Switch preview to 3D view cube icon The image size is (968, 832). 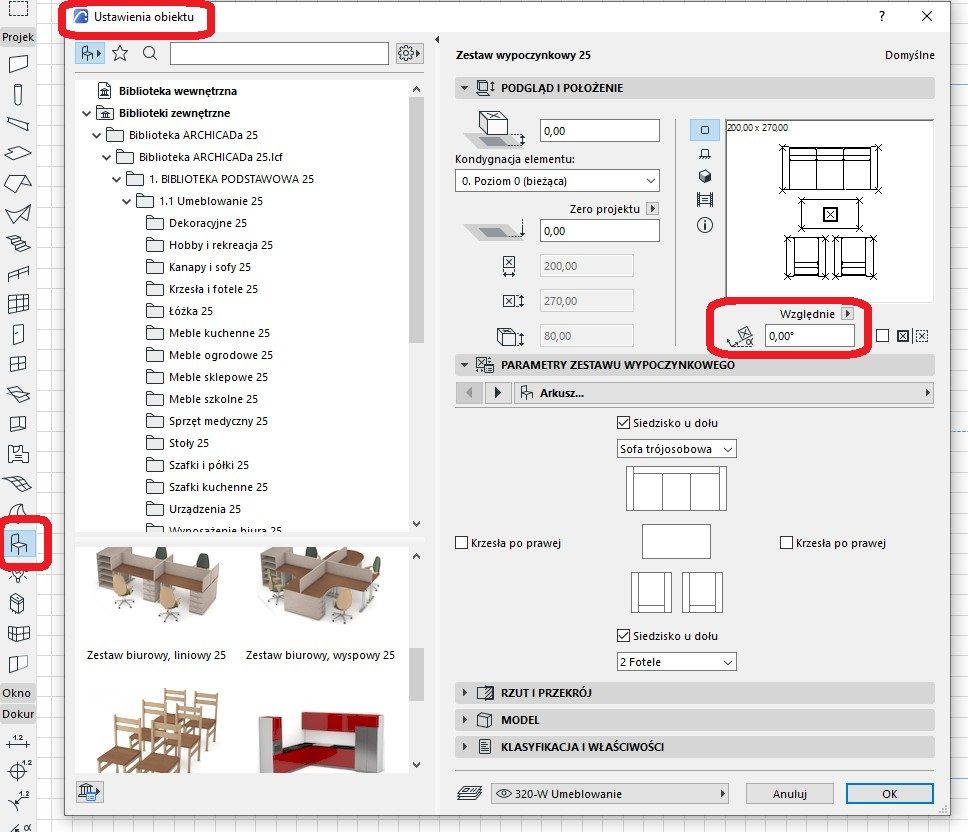[704, 175]
